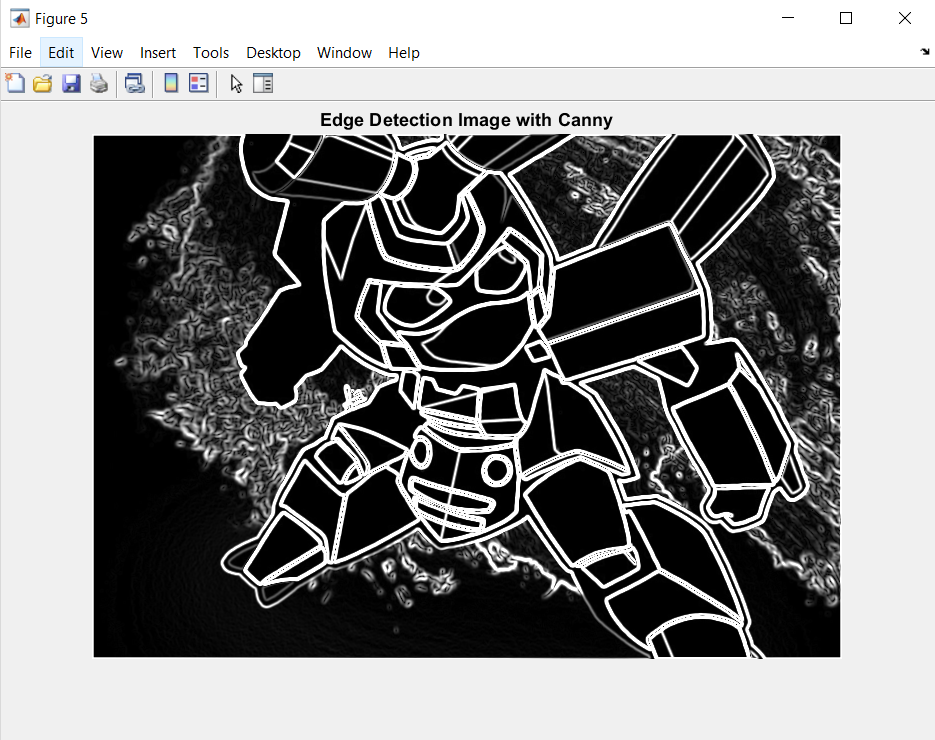This screenshot has height=740, width=935.
Task: Enable plot edit mode with the arrow tool
Action: [235, 83]
